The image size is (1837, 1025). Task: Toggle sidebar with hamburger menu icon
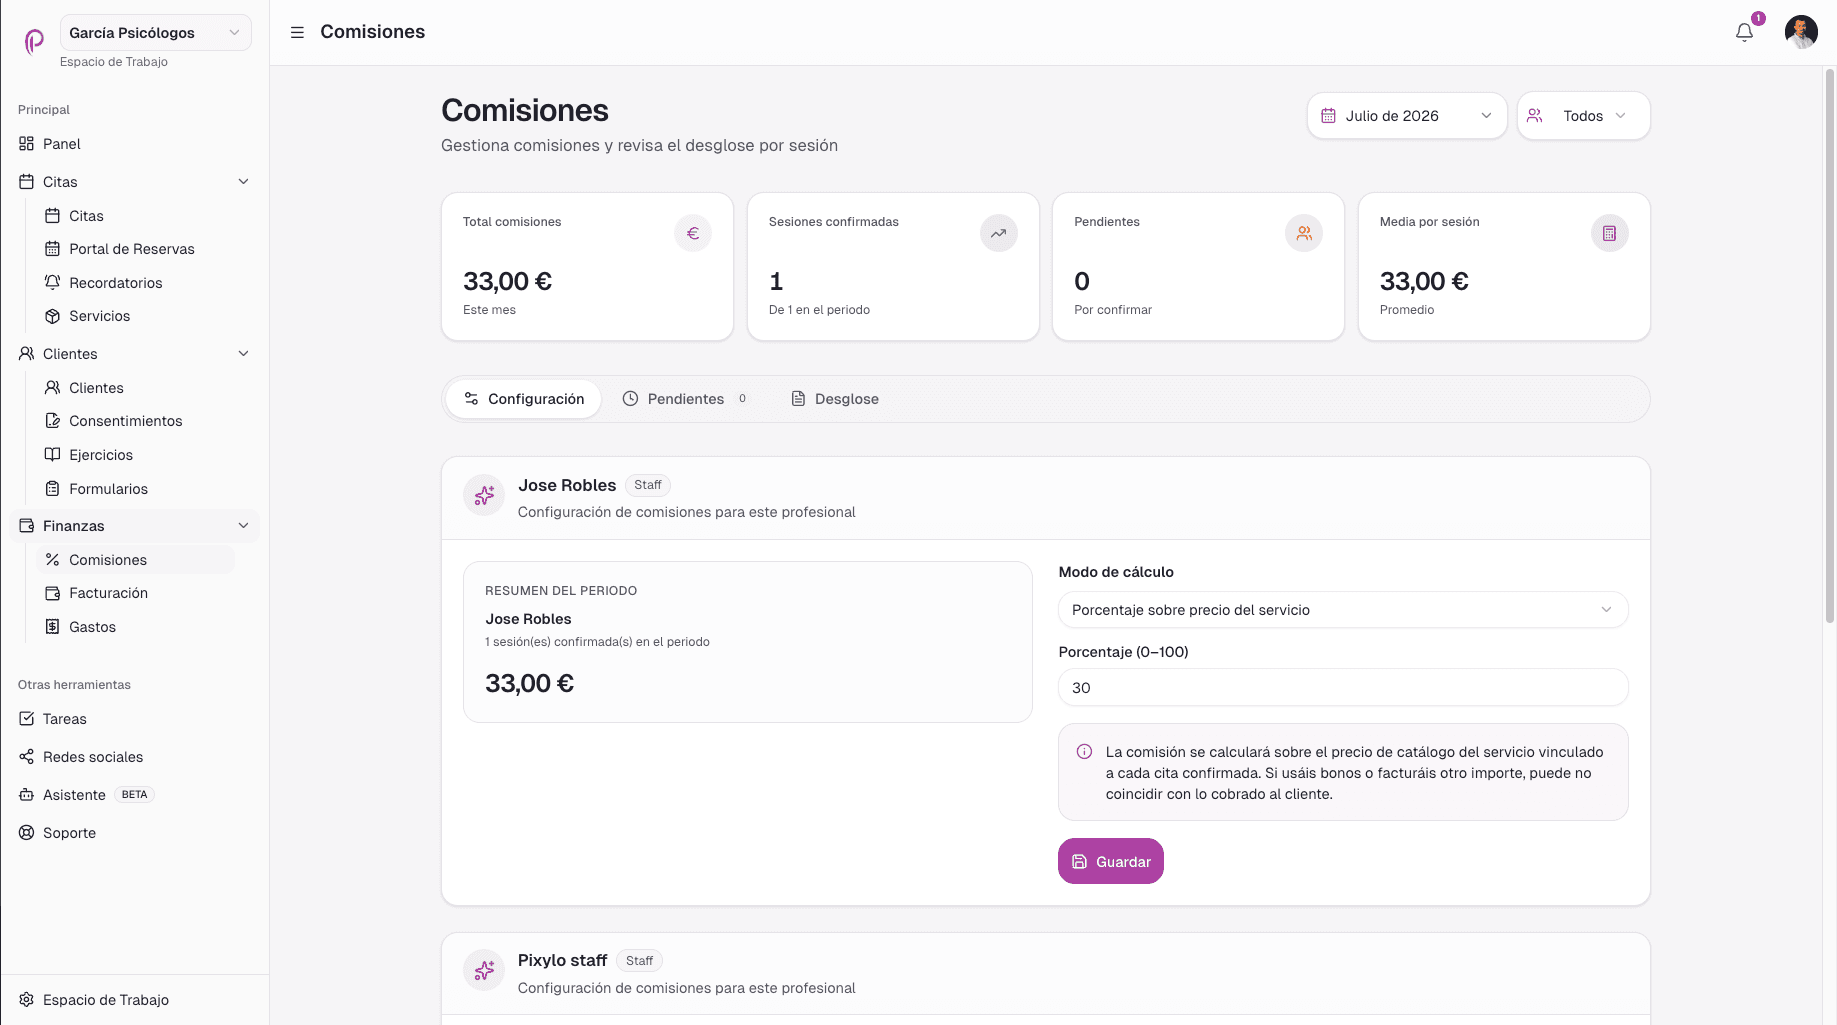(x=297, y=32)
